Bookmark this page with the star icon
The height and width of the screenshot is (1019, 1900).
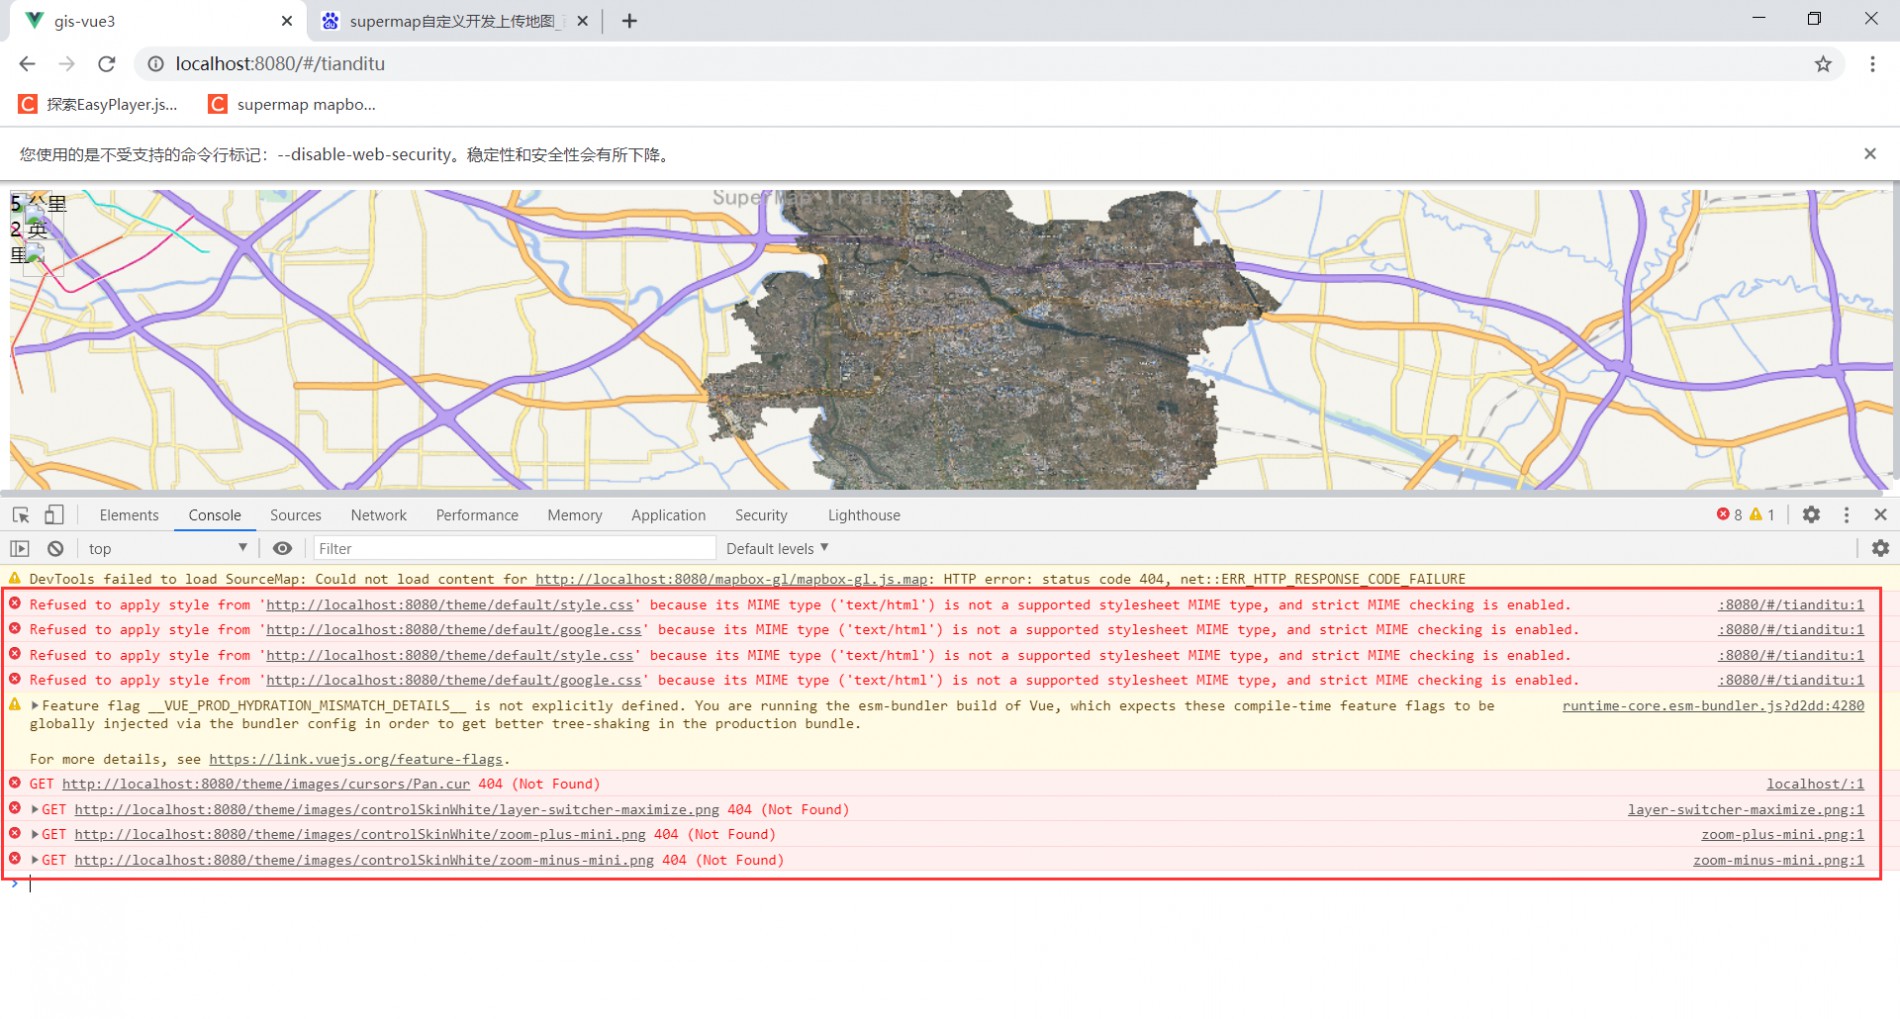1823,64
